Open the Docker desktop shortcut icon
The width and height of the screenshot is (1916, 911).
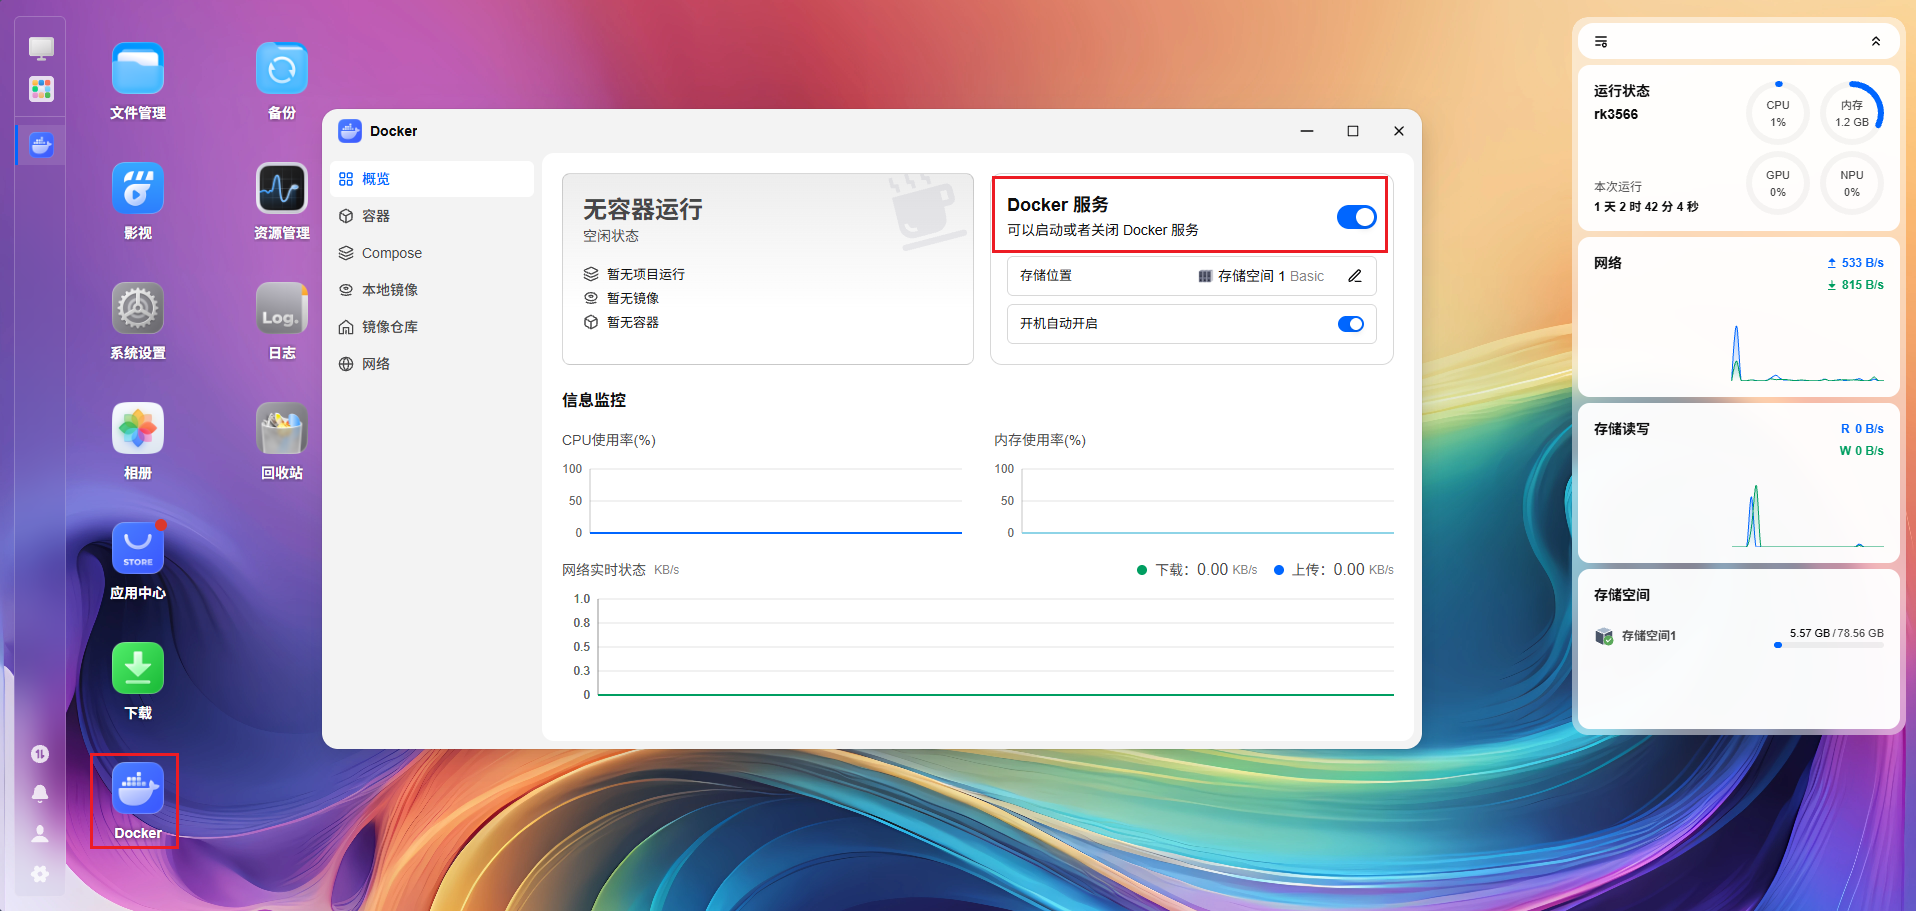coord(138,789)
